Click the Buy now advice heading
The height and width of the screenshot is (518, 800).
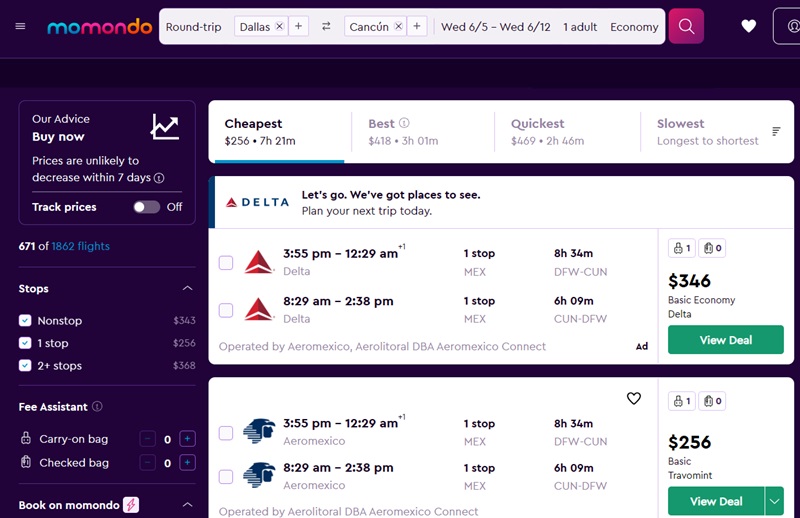click(x=58, y=137)
